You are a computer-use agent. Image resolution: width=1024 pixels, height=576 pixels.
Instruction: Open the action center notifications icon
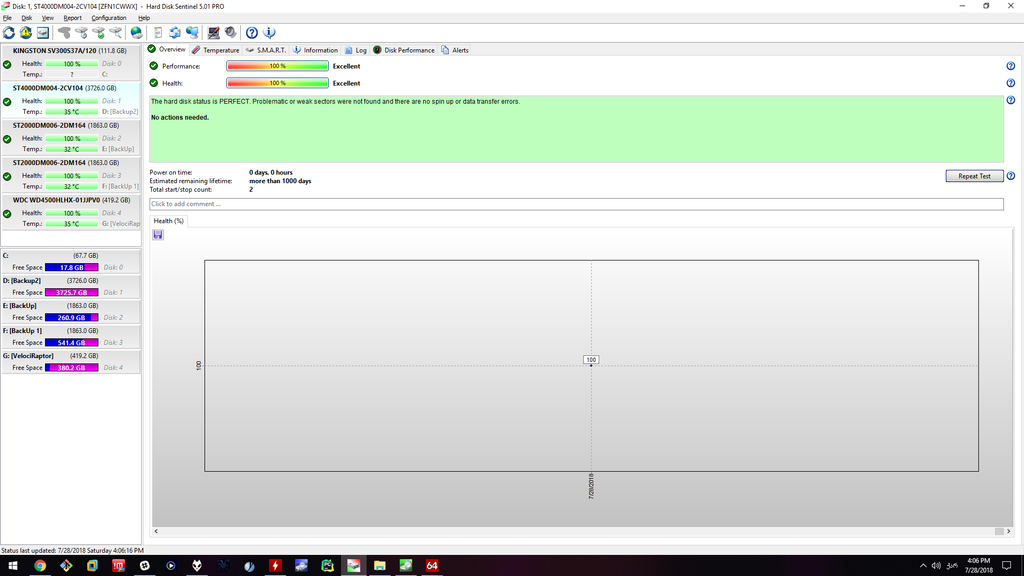click(x=1007, y=566)
